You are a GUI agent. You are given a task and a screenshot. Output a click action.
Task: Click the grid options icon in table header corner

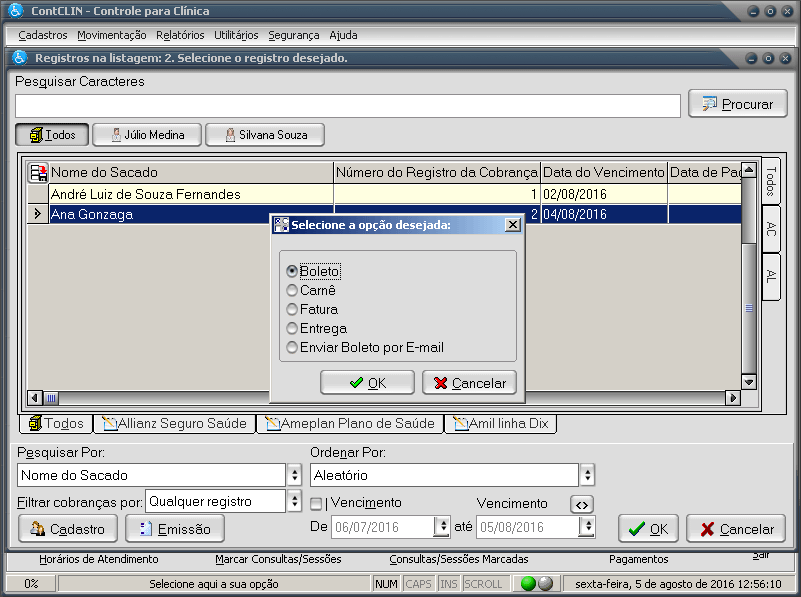[x=38, y=173]
